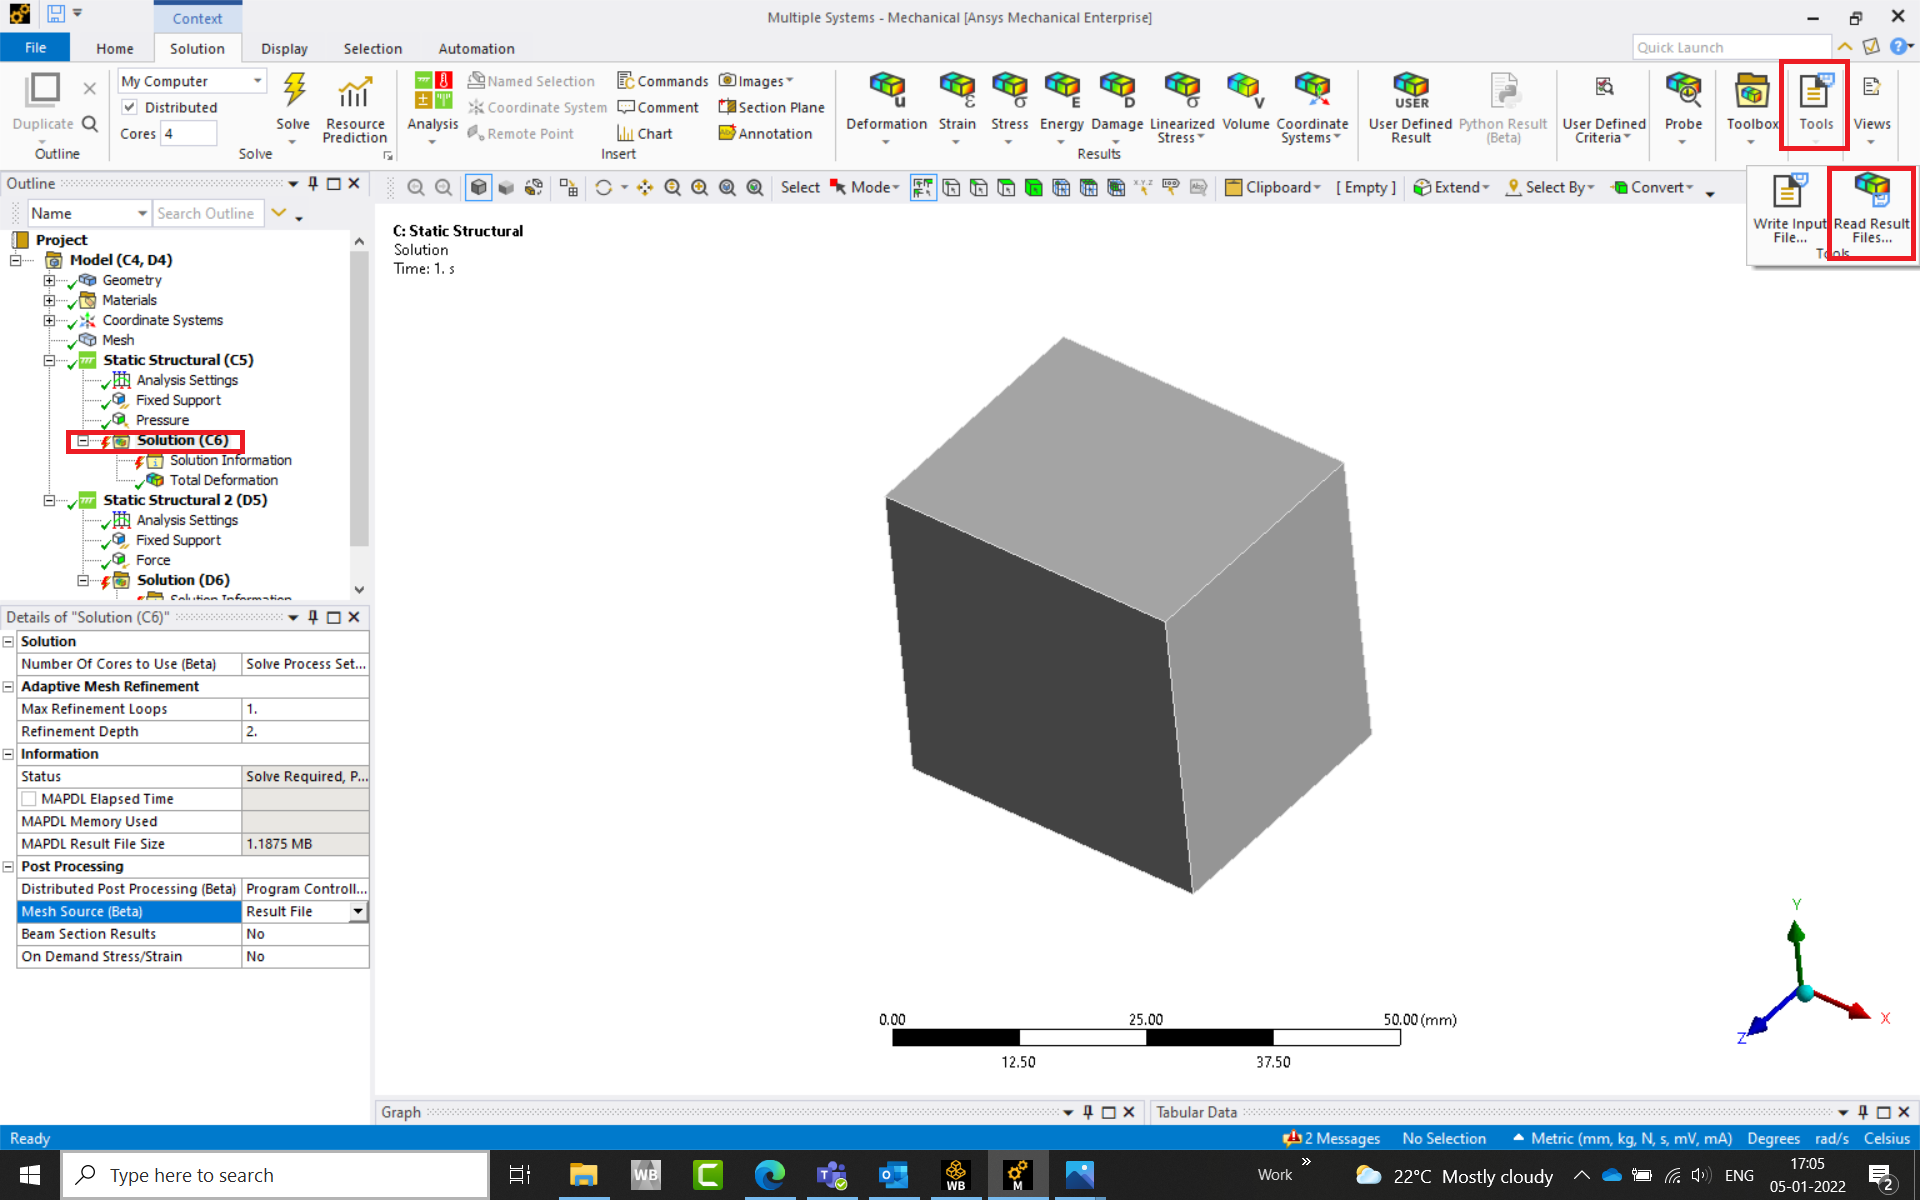Click the Convert button

(1653, 187)
